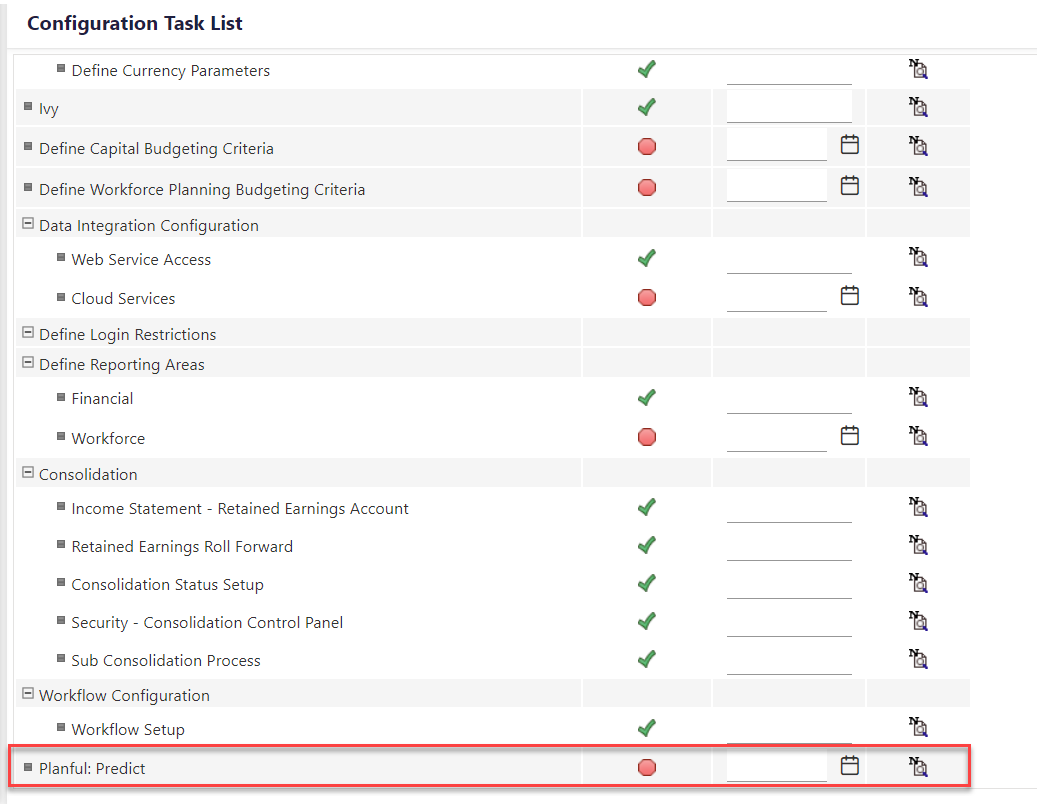This screenshot has width=1037, height=804.
Task: Collapse the Workflow Configuration section
Action: point(28,695)
